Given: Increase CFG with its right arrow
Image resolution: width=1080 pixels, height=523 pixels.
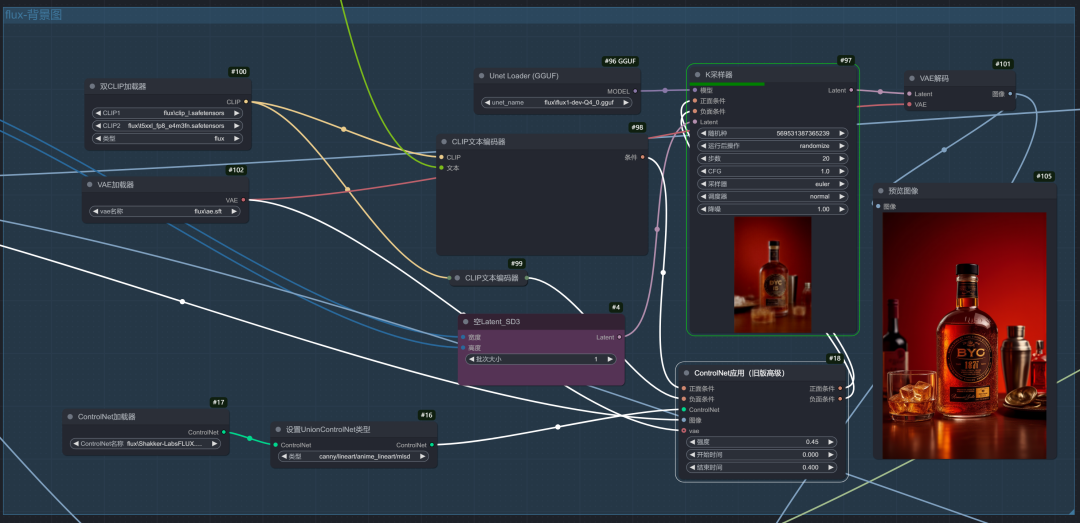Looking at the screenshot, I should coord(842,171).
